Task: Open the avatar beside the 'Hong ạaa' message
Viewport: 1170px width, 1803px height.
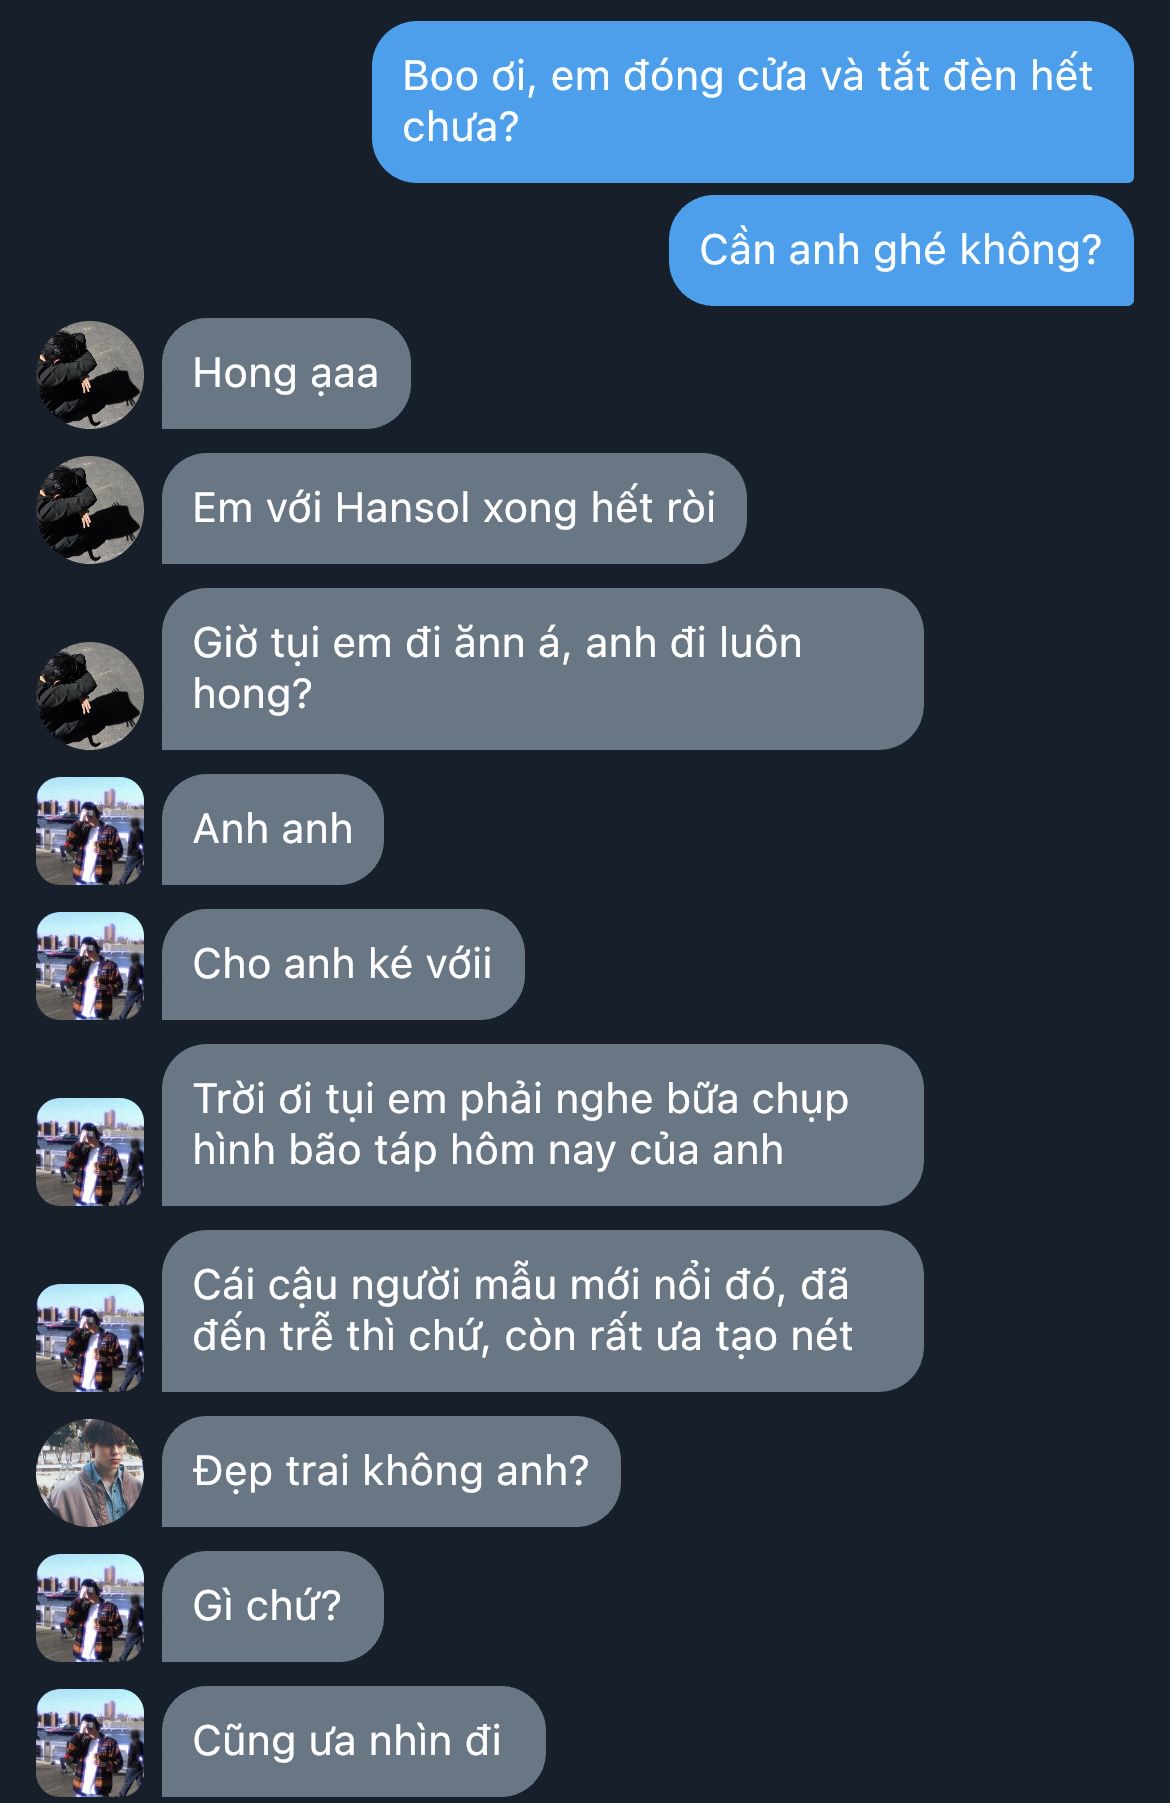Action: point(90,374)
